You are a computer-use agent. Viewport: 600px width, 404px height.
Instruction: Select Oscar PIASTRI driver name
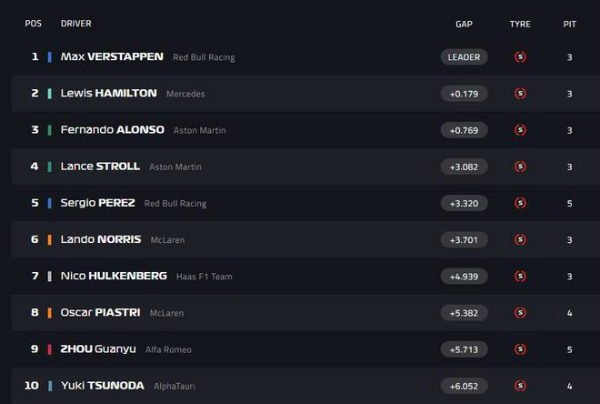(x=100, y=313)
